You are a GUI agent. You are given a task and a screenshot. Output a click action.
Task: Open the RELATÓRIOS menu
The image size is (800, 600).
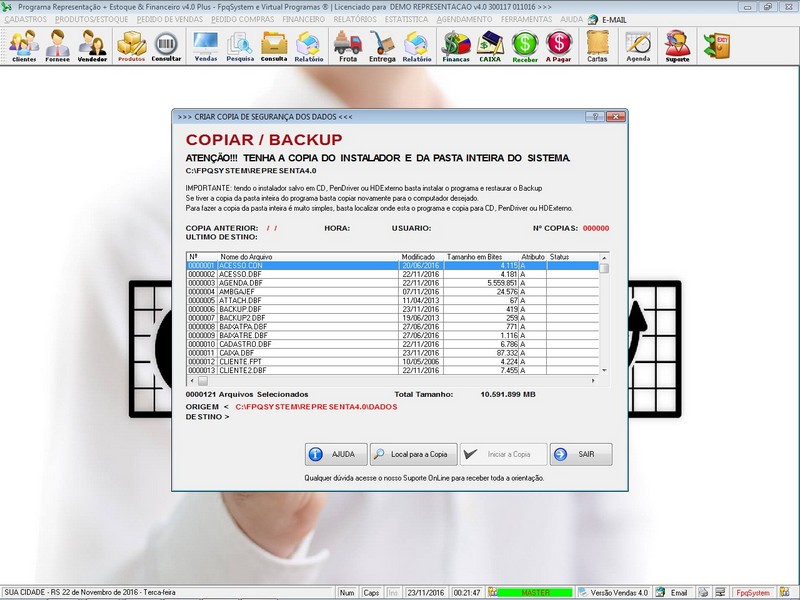coord(355,19)
